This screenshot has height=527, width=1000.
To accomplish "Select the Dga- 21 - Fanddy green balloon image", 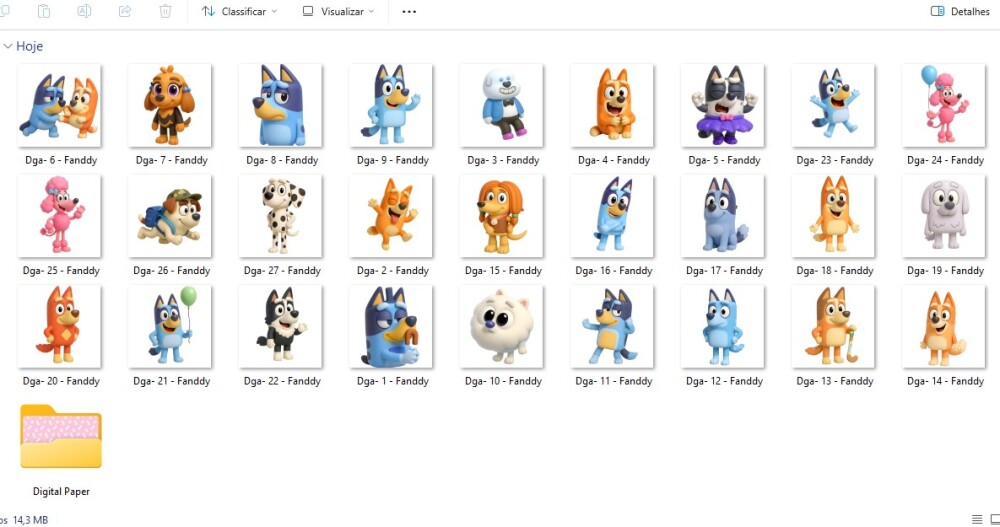I will coord(170,326).
